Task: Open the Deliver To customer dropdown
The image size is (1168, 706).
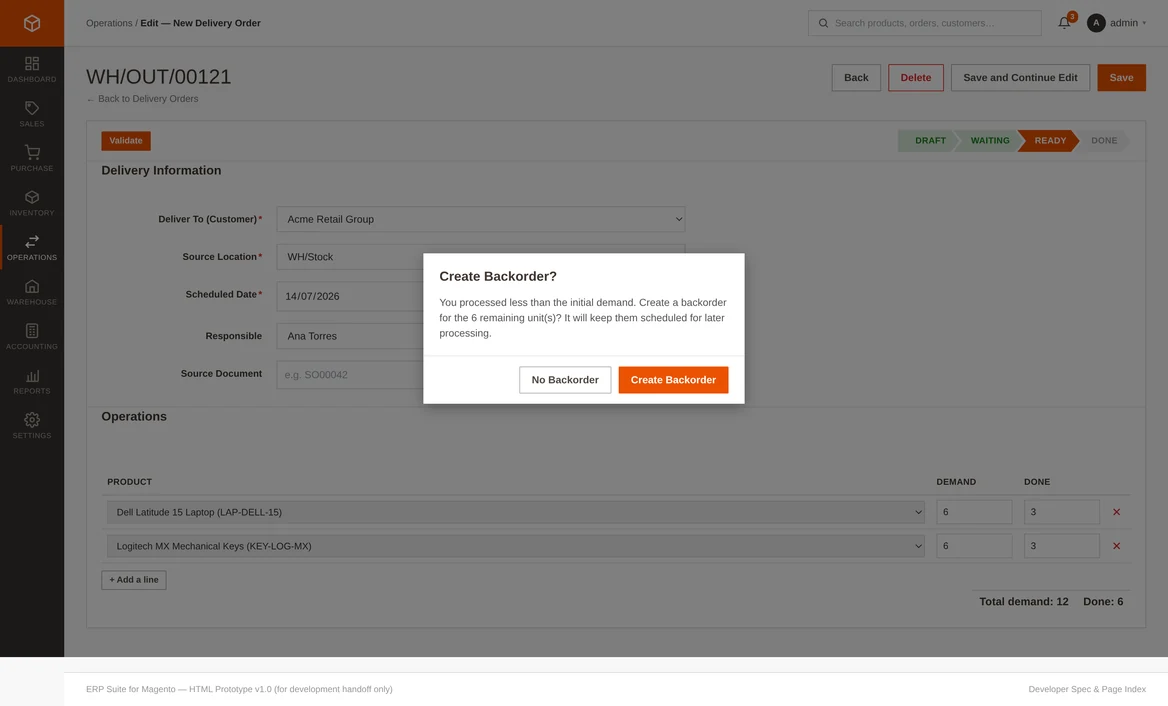Action: pos(480,219)
